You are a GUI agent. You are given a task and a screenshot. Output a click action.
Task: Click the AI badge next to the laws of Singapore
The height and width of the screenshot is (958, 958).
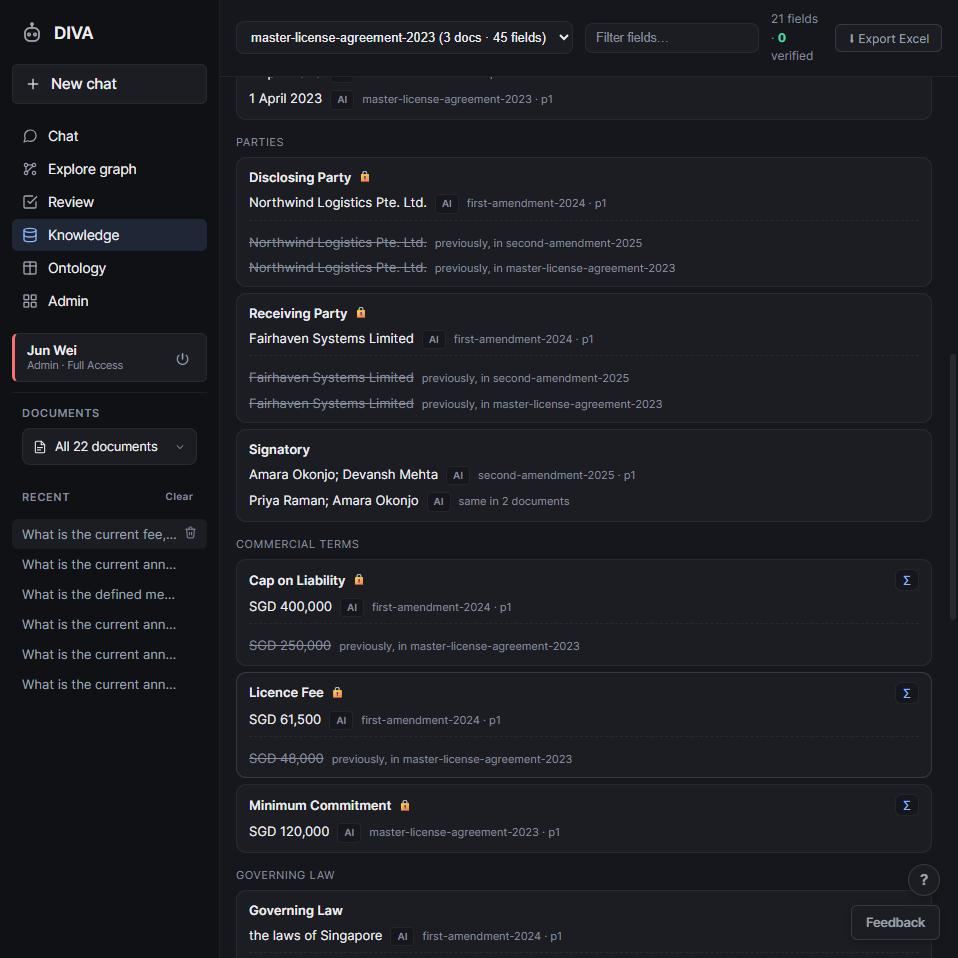tap(403, 937)
